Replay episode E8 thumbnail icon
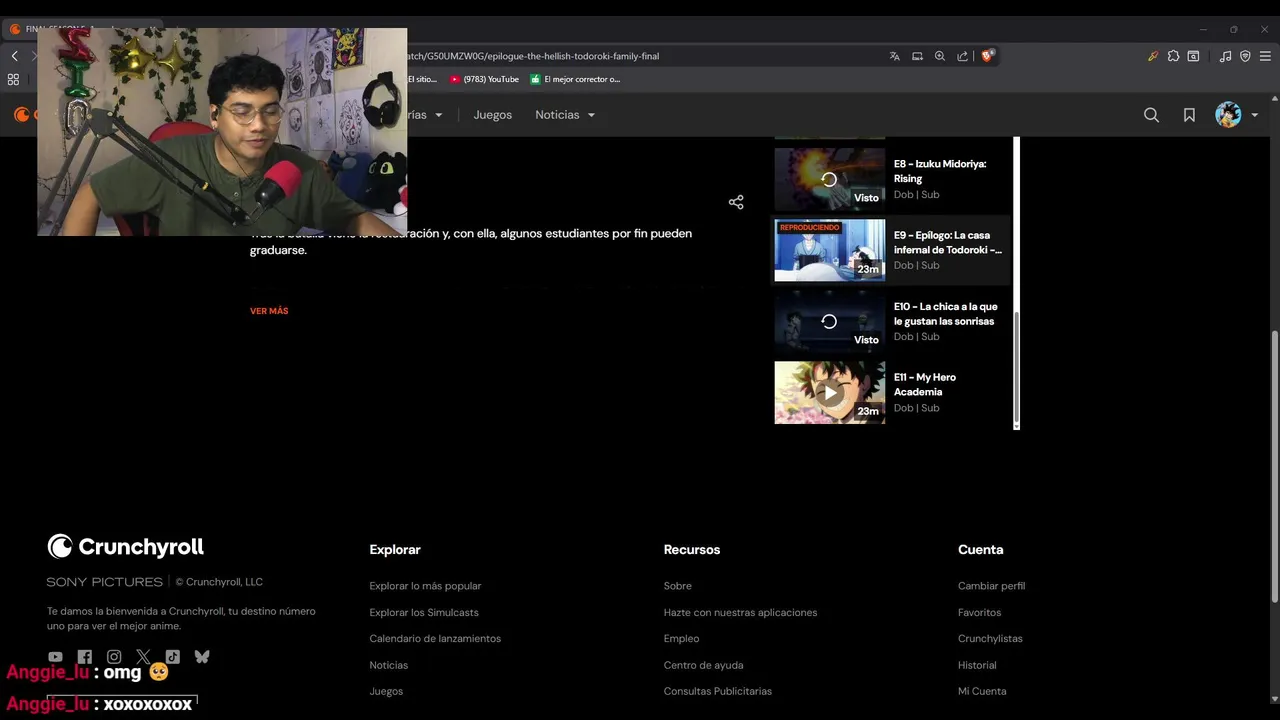The height and width of the screenshot is (720, 1280). click(x=829, y=180)
